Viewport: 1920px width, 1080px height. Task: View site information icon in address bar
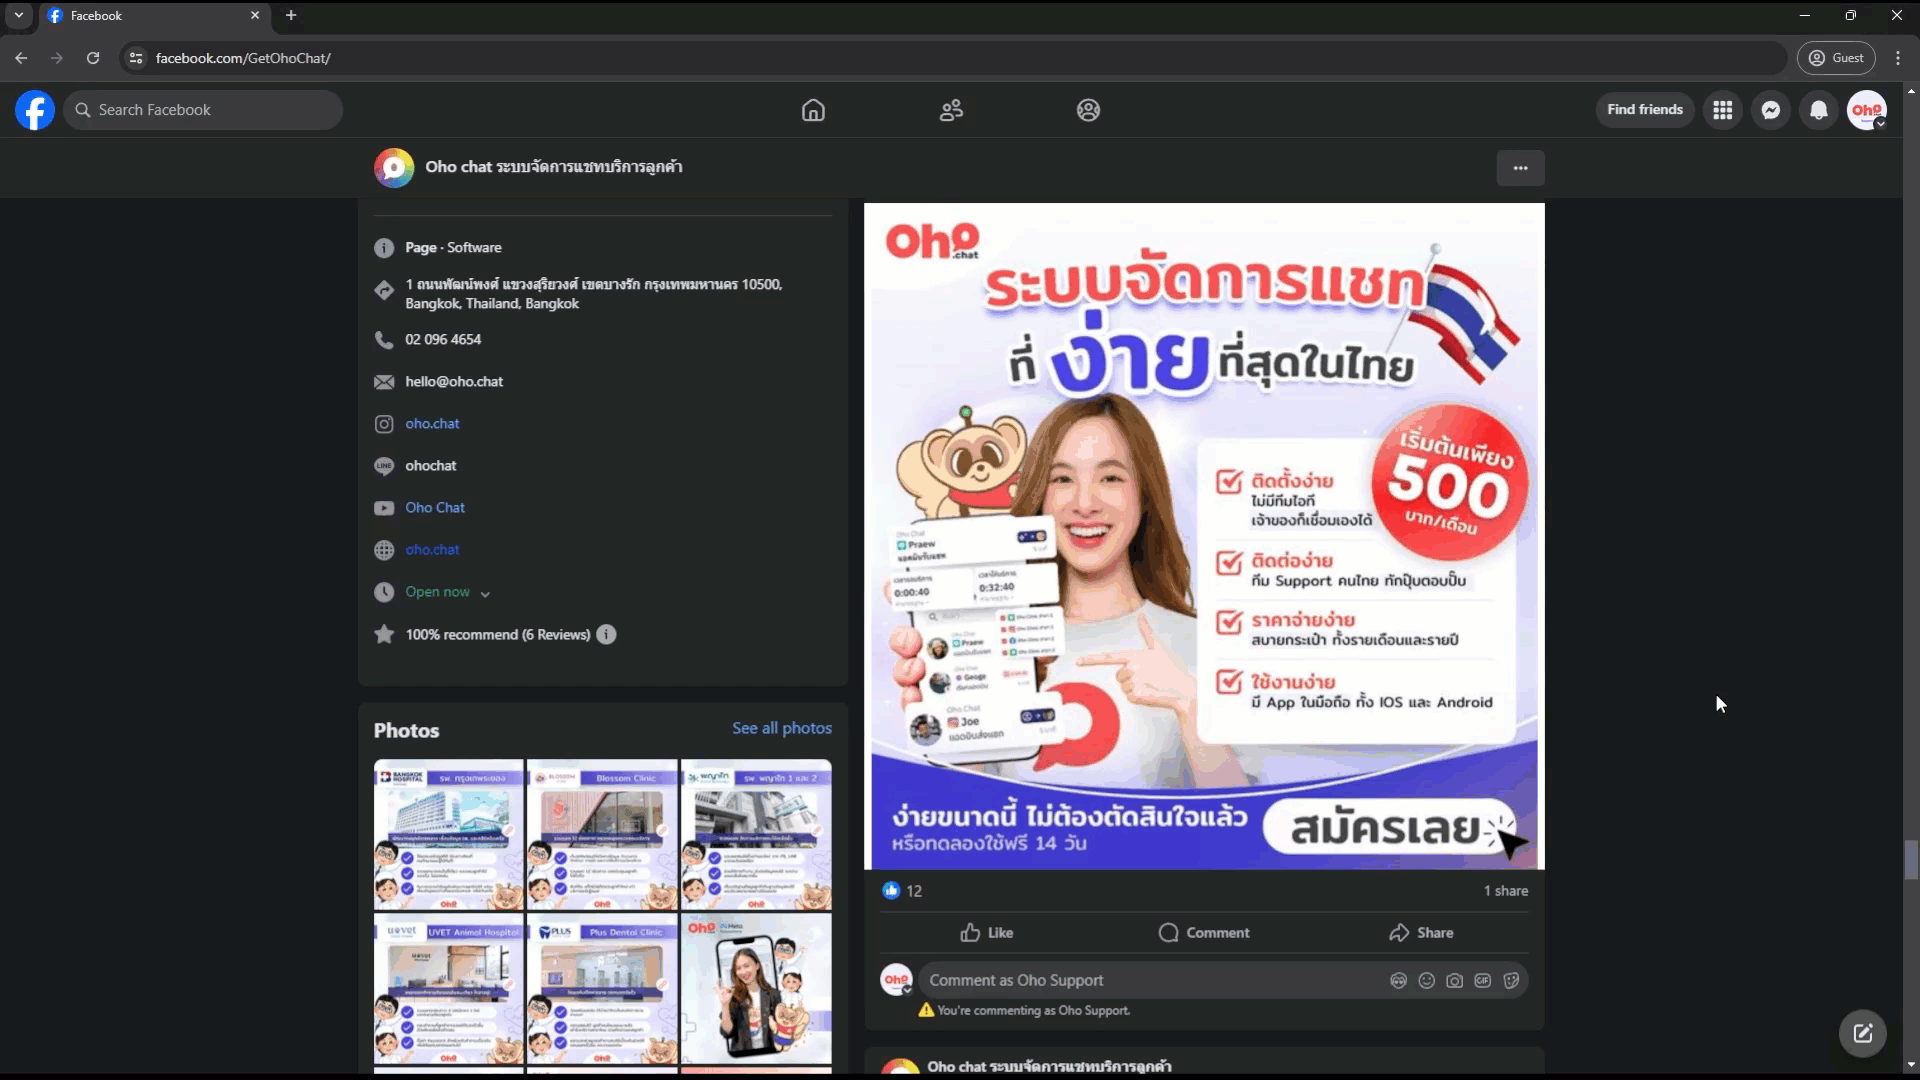136,58
